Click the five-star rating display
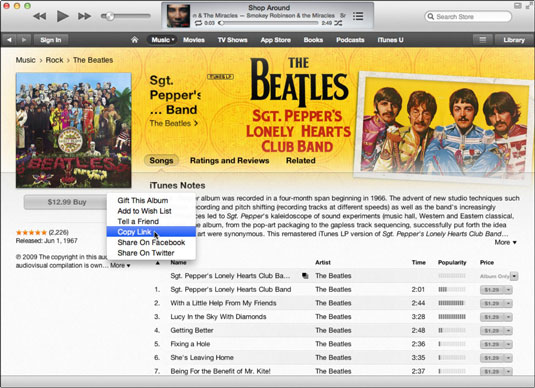The width and height of the screenshot is (535, 388). [31, 232]
